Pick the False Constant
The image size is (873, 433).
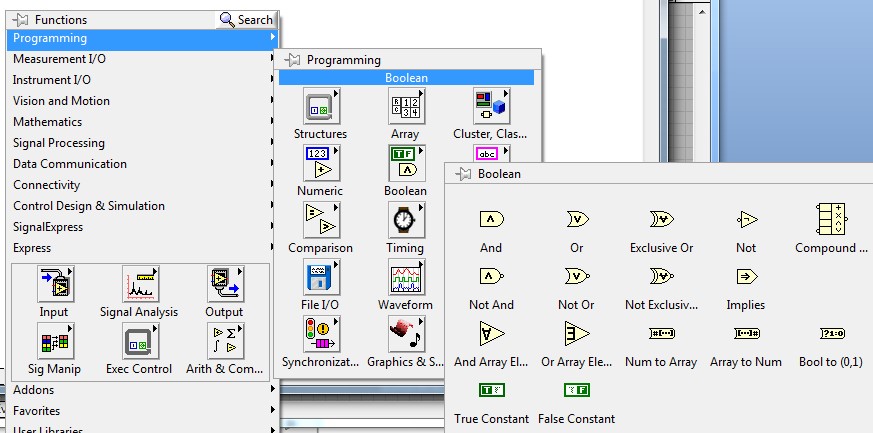[x=577, y=390]
